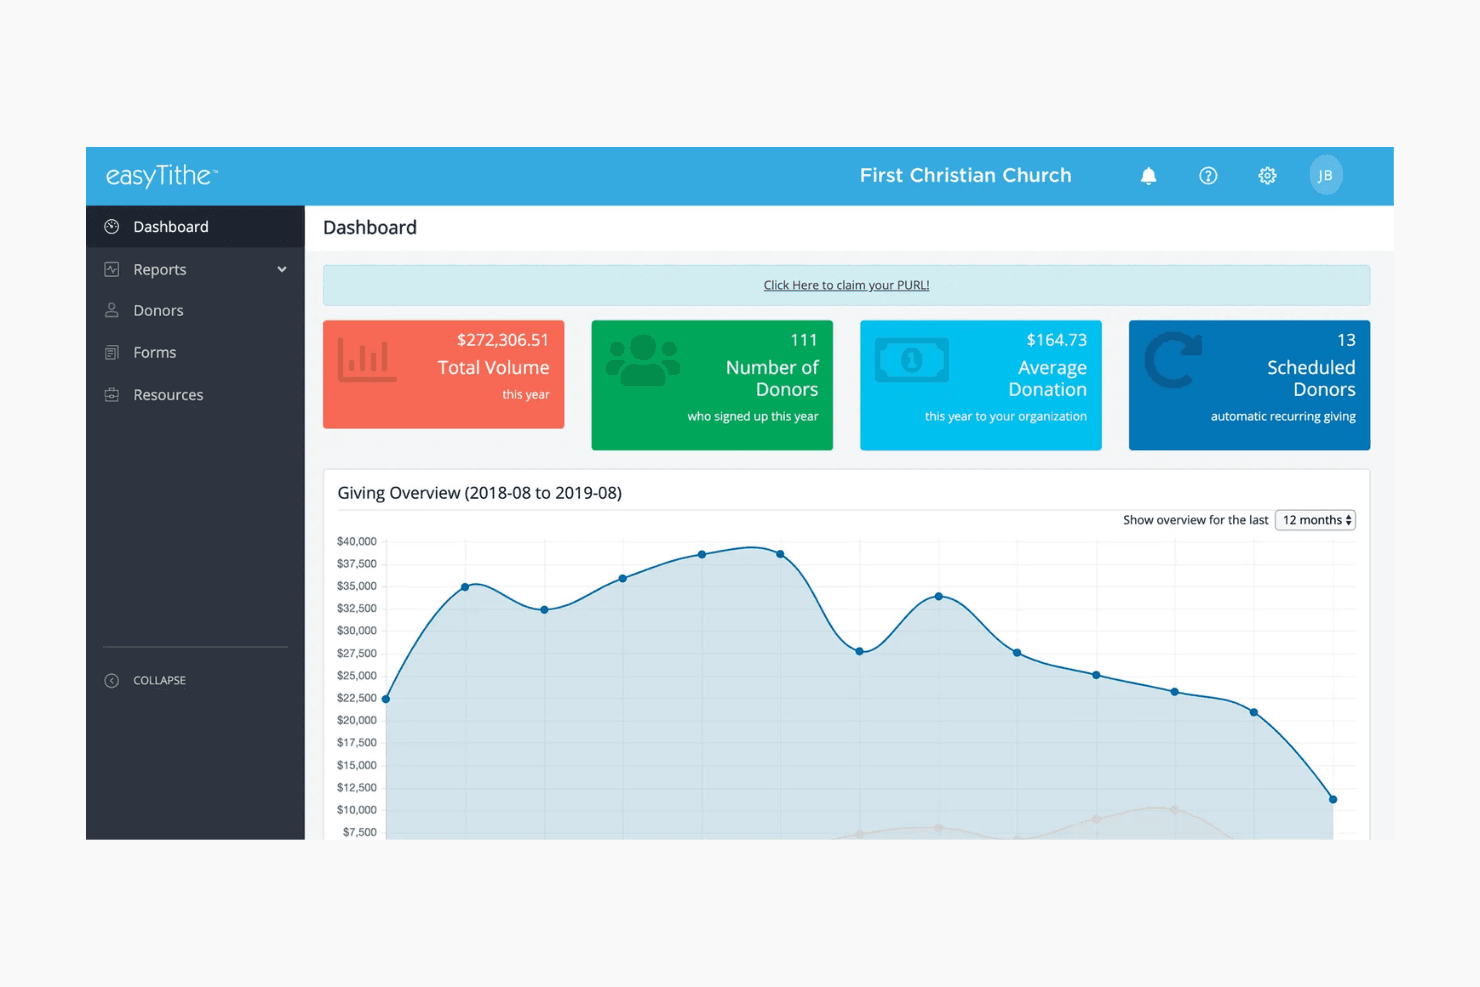Click the Donors person icon in sidebar
This screenshot has height=987, width=1480.
click(x=112, y=311)
